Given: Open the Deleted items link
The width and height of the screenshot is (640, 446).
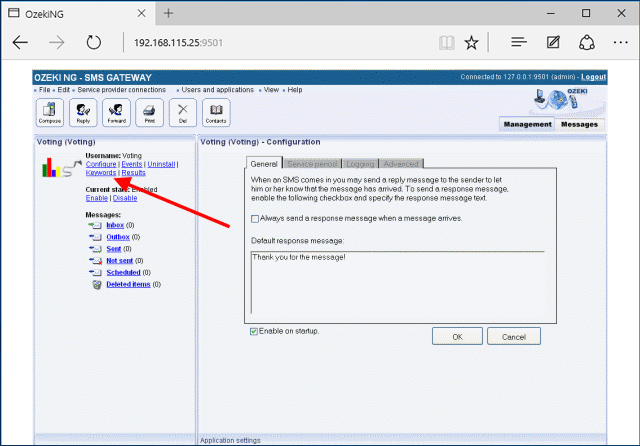Looking at the screenshot, I should [x=128, y=284].
